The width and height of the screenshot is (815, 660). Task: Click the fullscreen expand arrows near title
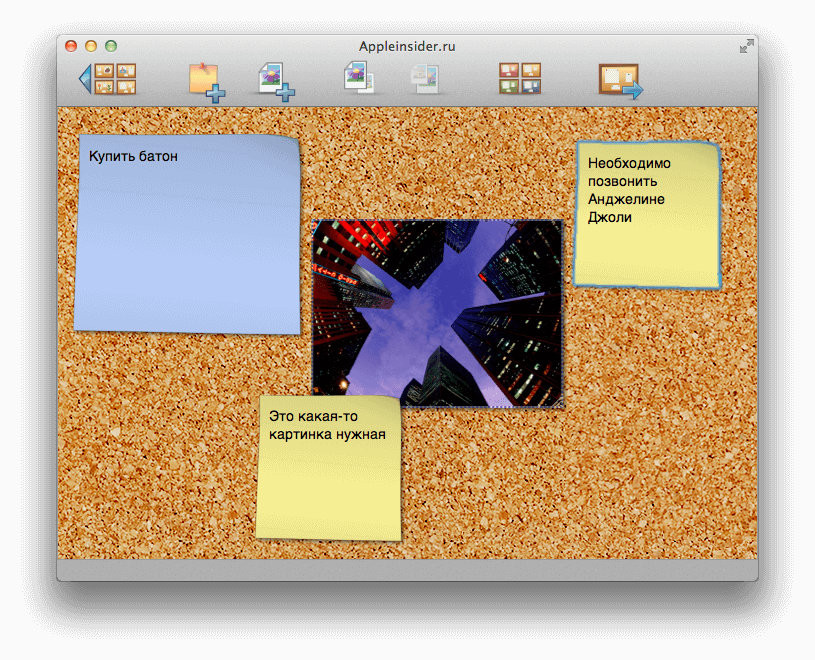point(747,45)
